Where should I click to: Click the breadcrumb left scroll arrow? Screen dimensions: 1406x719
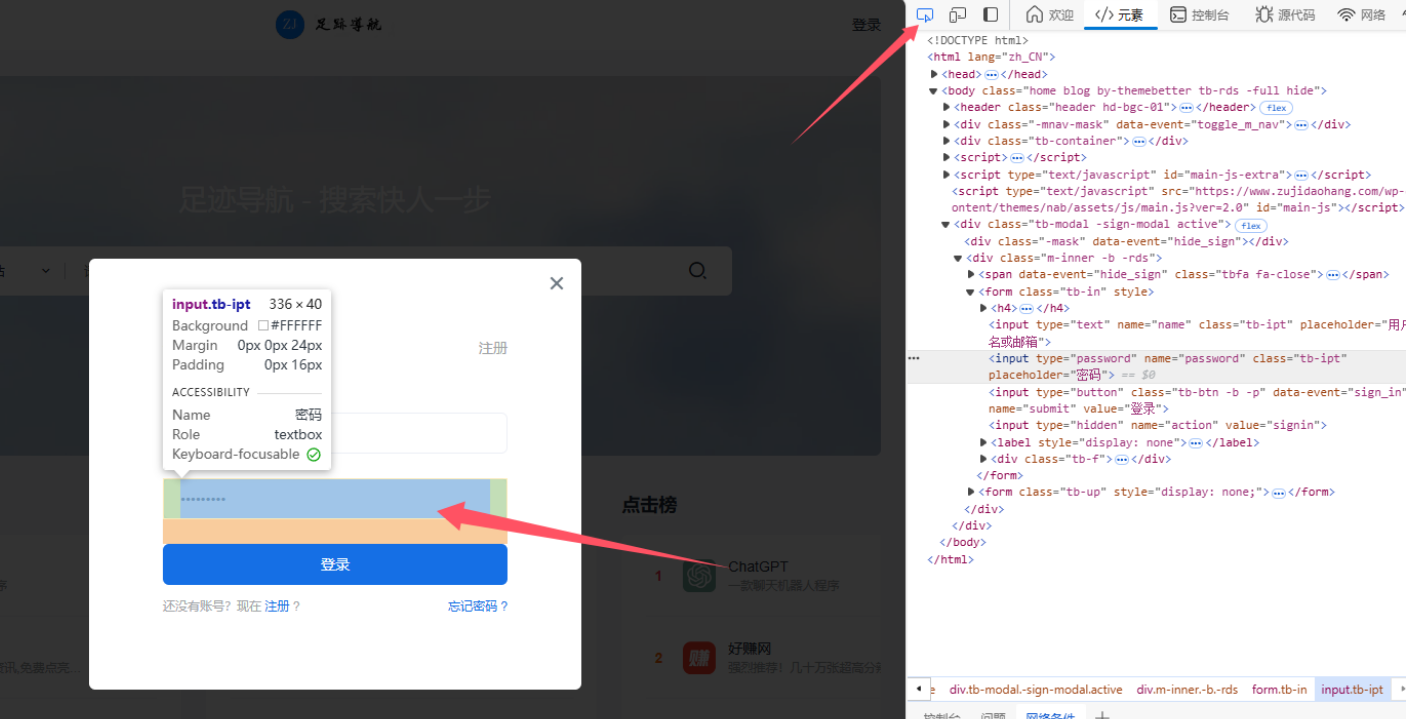click(919, 690)
